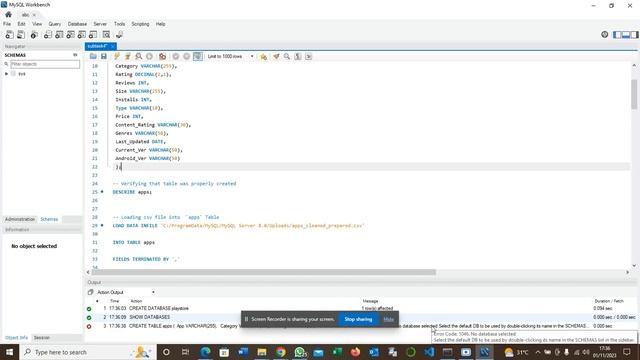Viewport: 640px width, 360px height.
Task: Open an SQL script file from main toolbar
Action: point(21,35)
